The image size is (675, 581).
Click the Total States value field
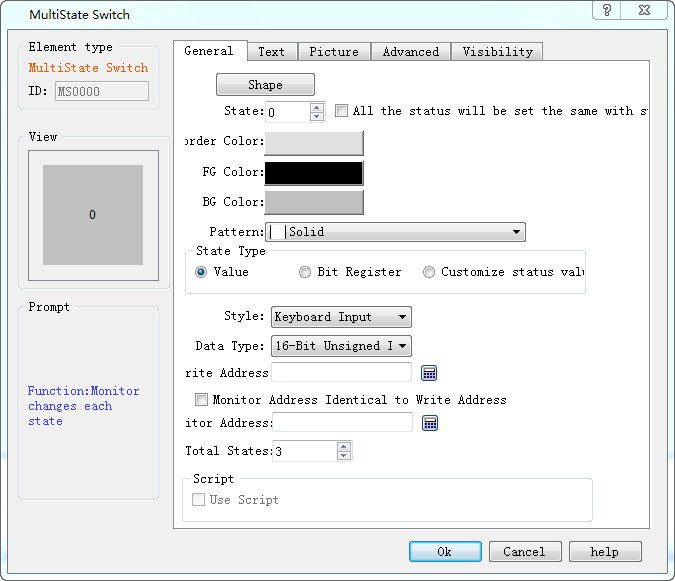point(305,451)
